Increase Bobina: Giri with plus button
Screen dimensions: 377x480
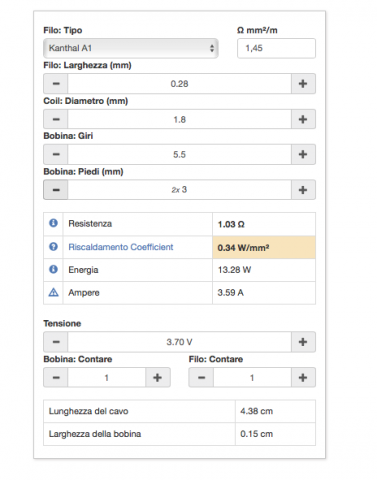303,154
